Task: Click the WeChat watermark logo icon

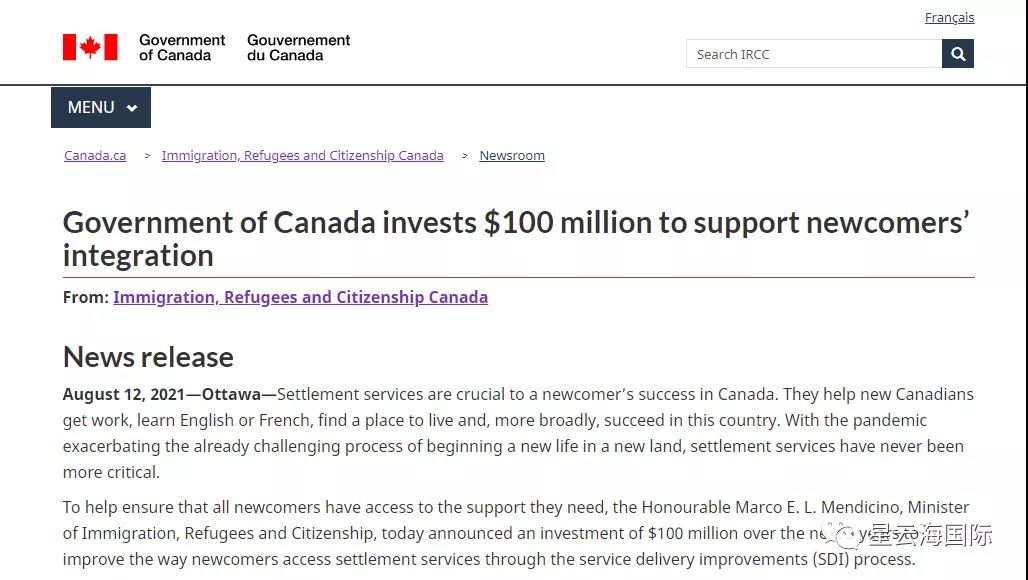Action: (x=849, y=537)
